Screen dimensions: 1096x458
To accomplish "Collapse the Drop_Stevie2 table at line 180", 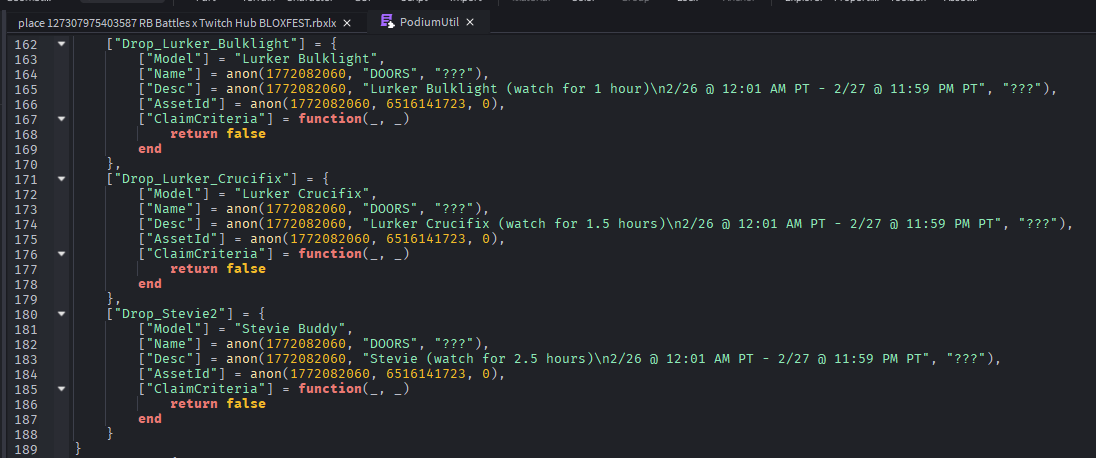I will [x=61, y=313].
